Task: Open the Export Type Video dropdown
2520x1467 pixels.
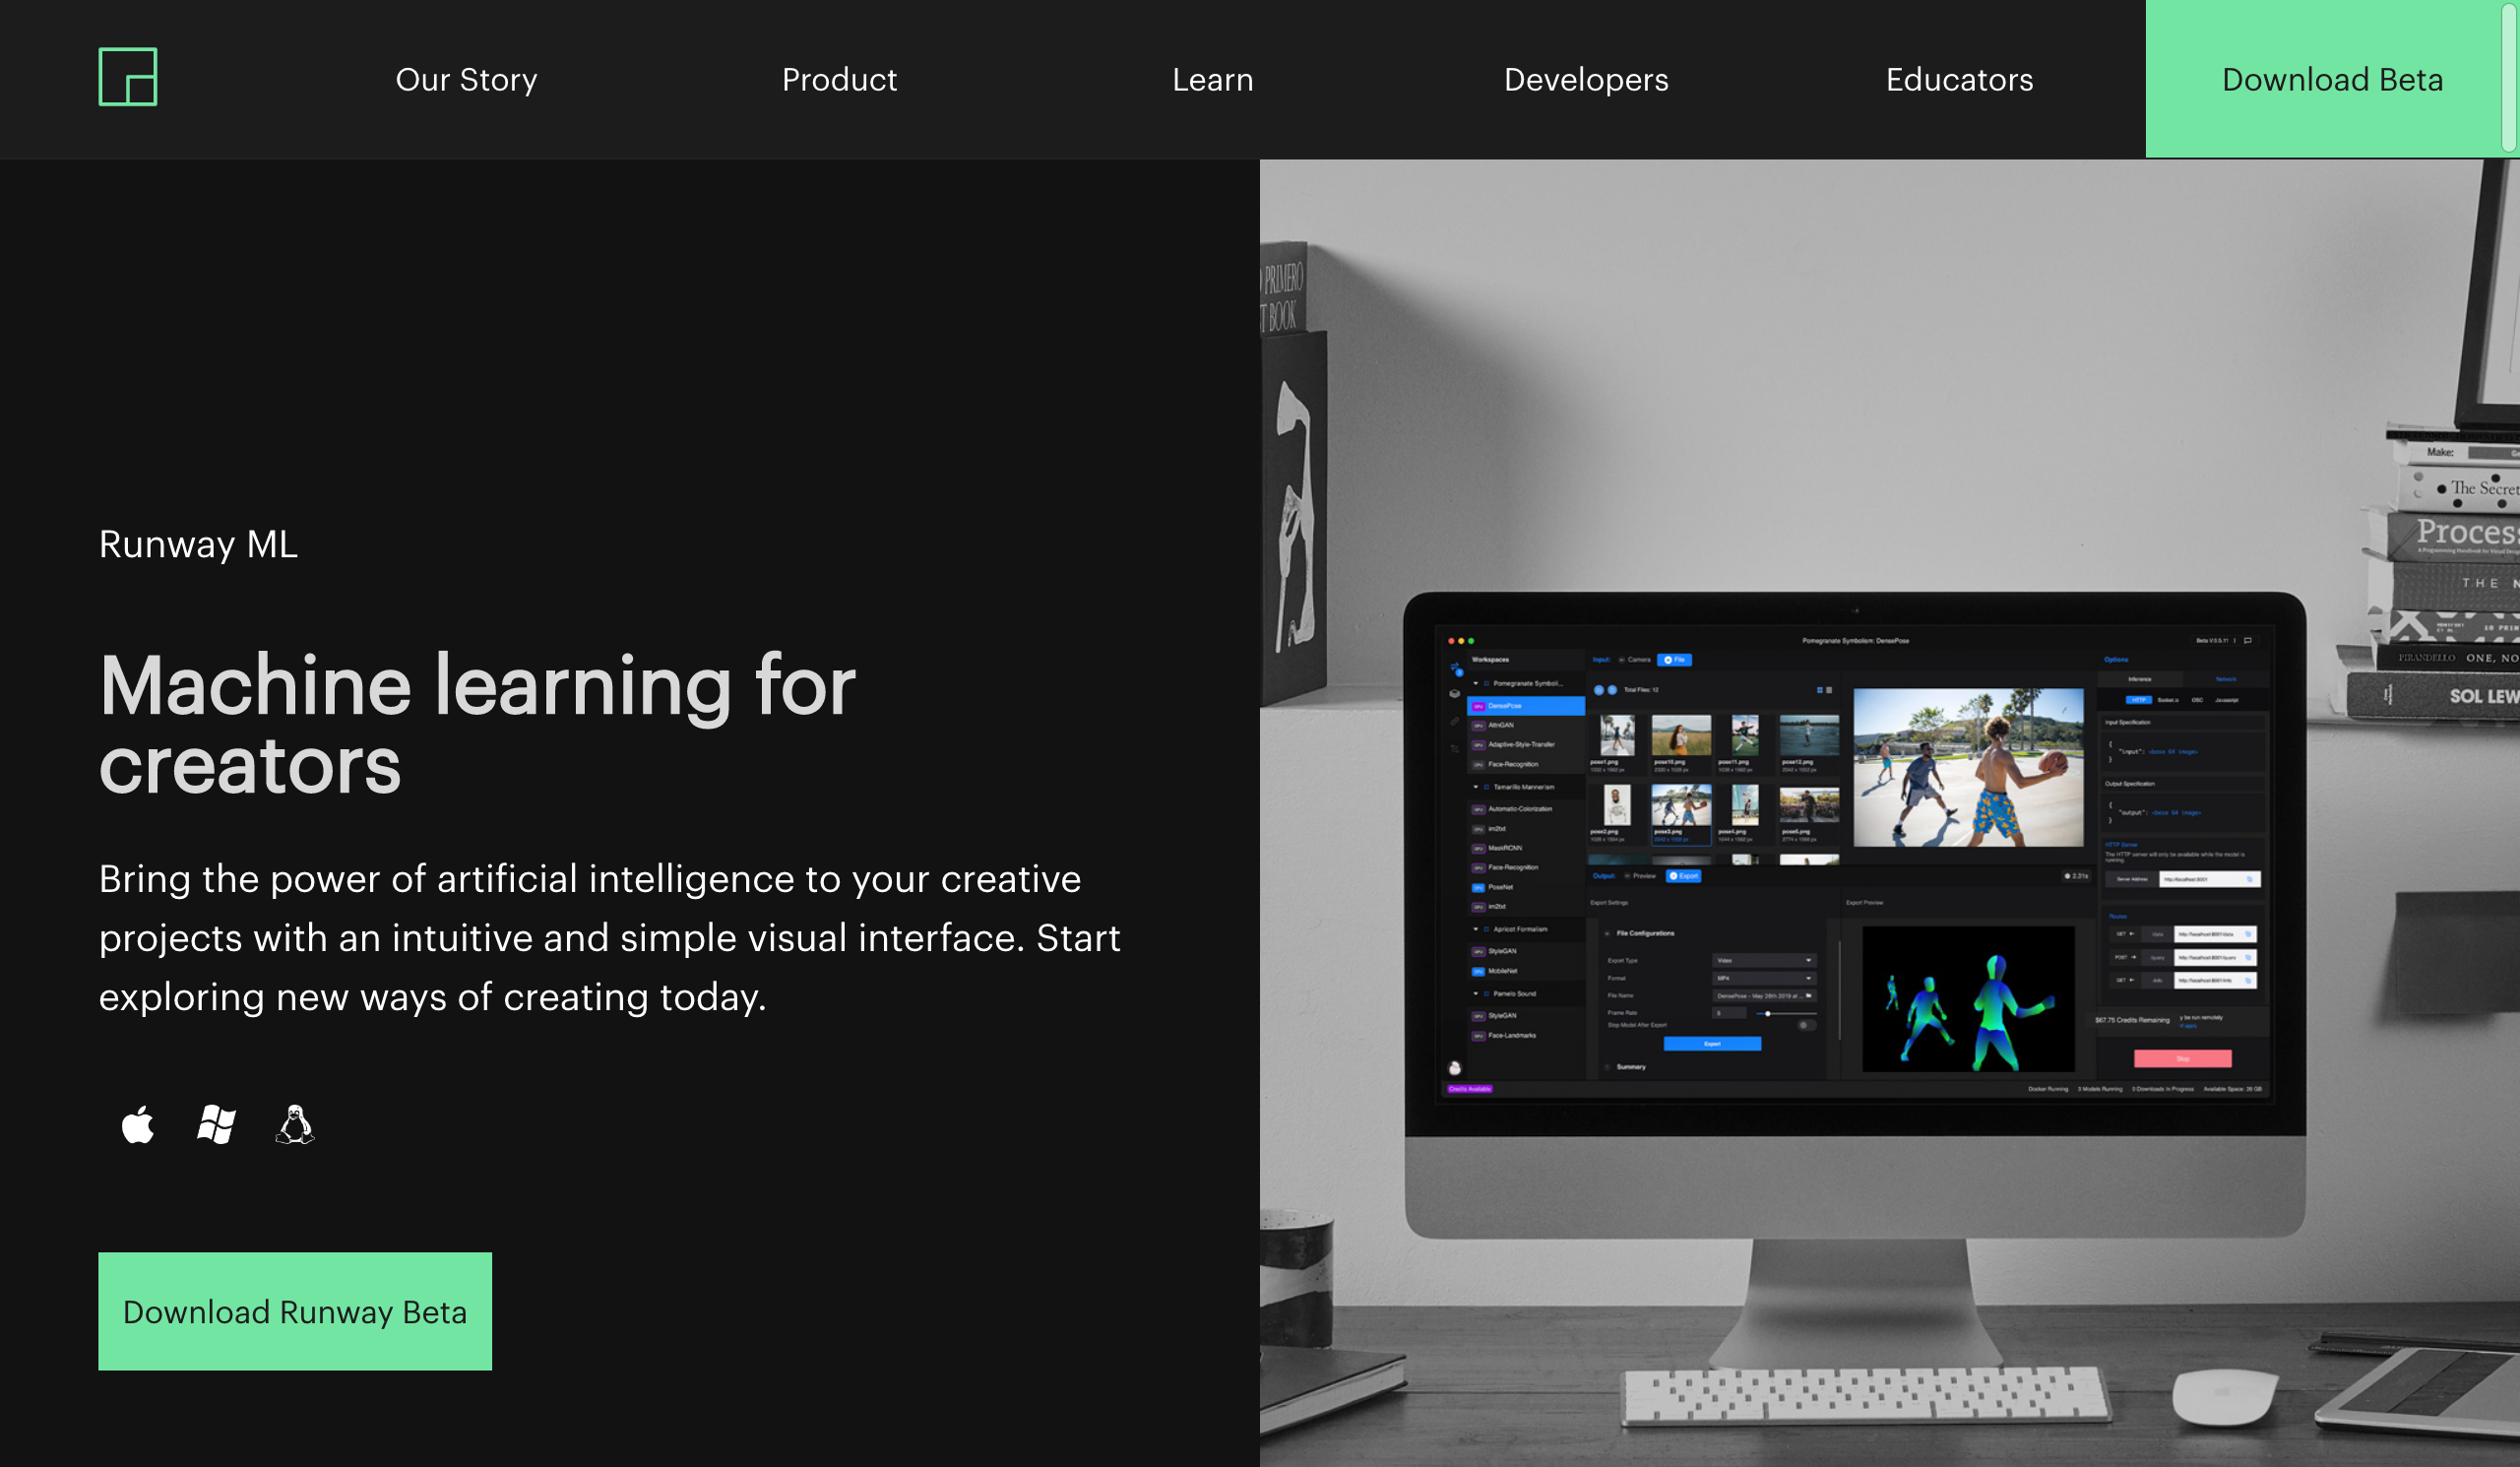Action: pyautogui.click(x=1762, y=960)
